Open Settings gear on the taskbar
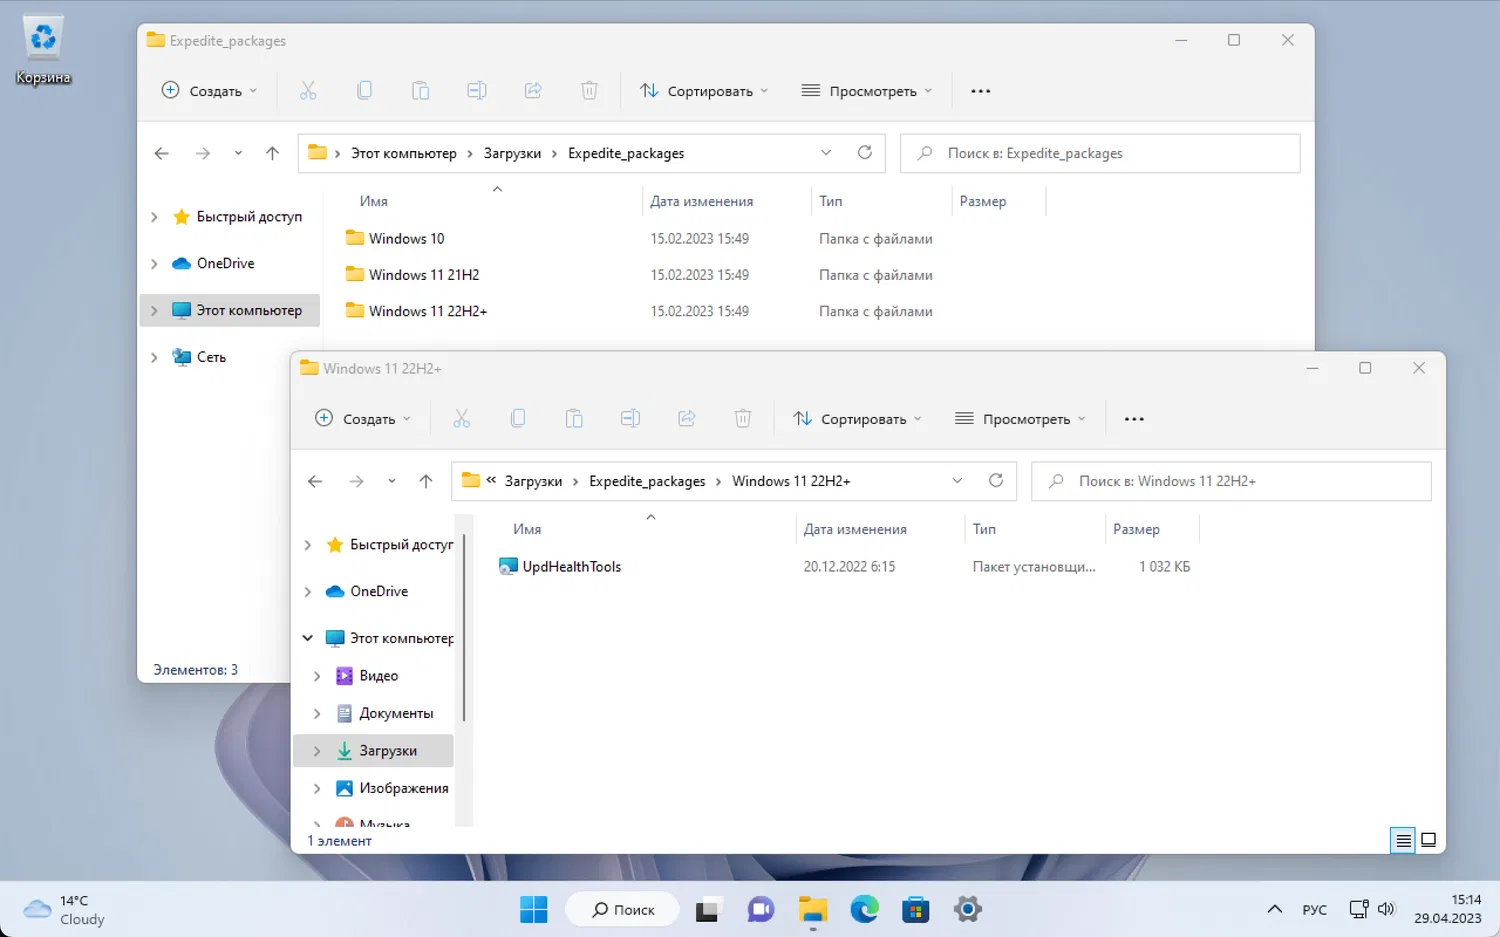 click(968, 910)
